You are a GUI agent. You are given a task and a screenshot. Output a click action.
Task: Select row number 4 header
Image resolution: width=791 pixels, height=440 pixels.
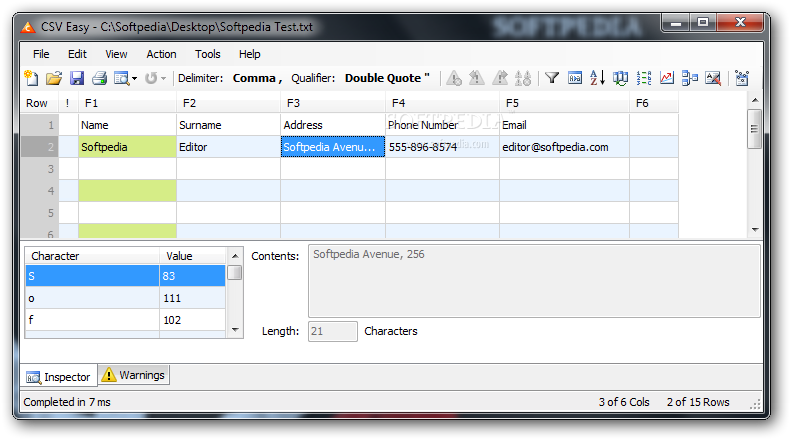(40, 191)
